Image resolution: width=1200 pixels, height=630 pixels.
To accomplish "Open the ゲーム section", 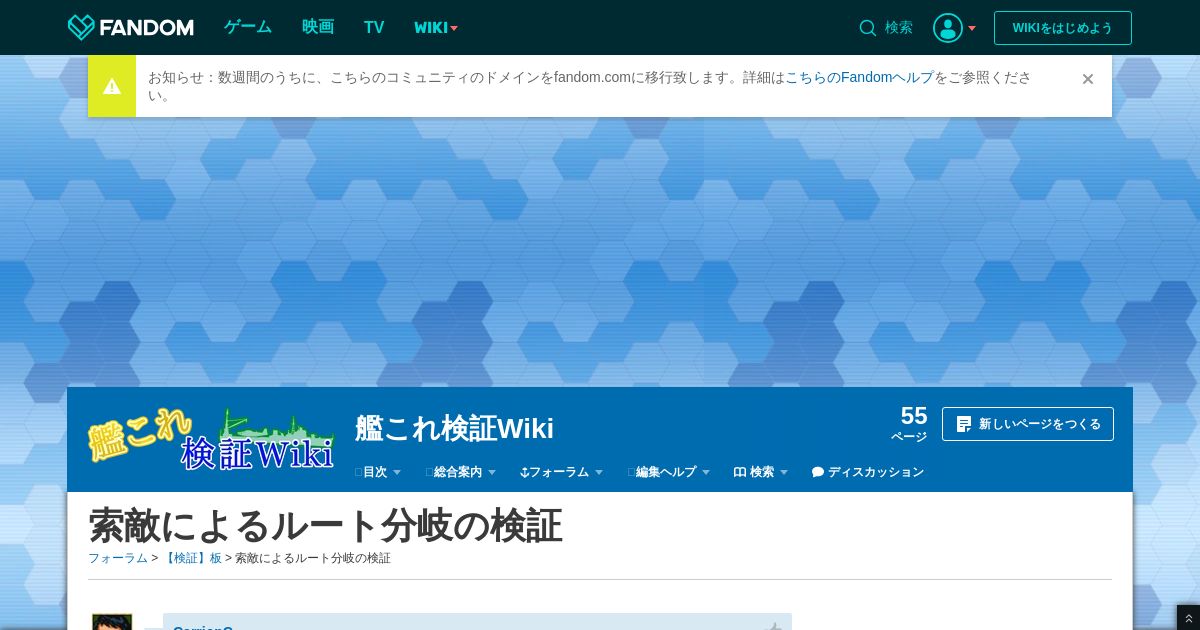I will click(x=248, y=27).
